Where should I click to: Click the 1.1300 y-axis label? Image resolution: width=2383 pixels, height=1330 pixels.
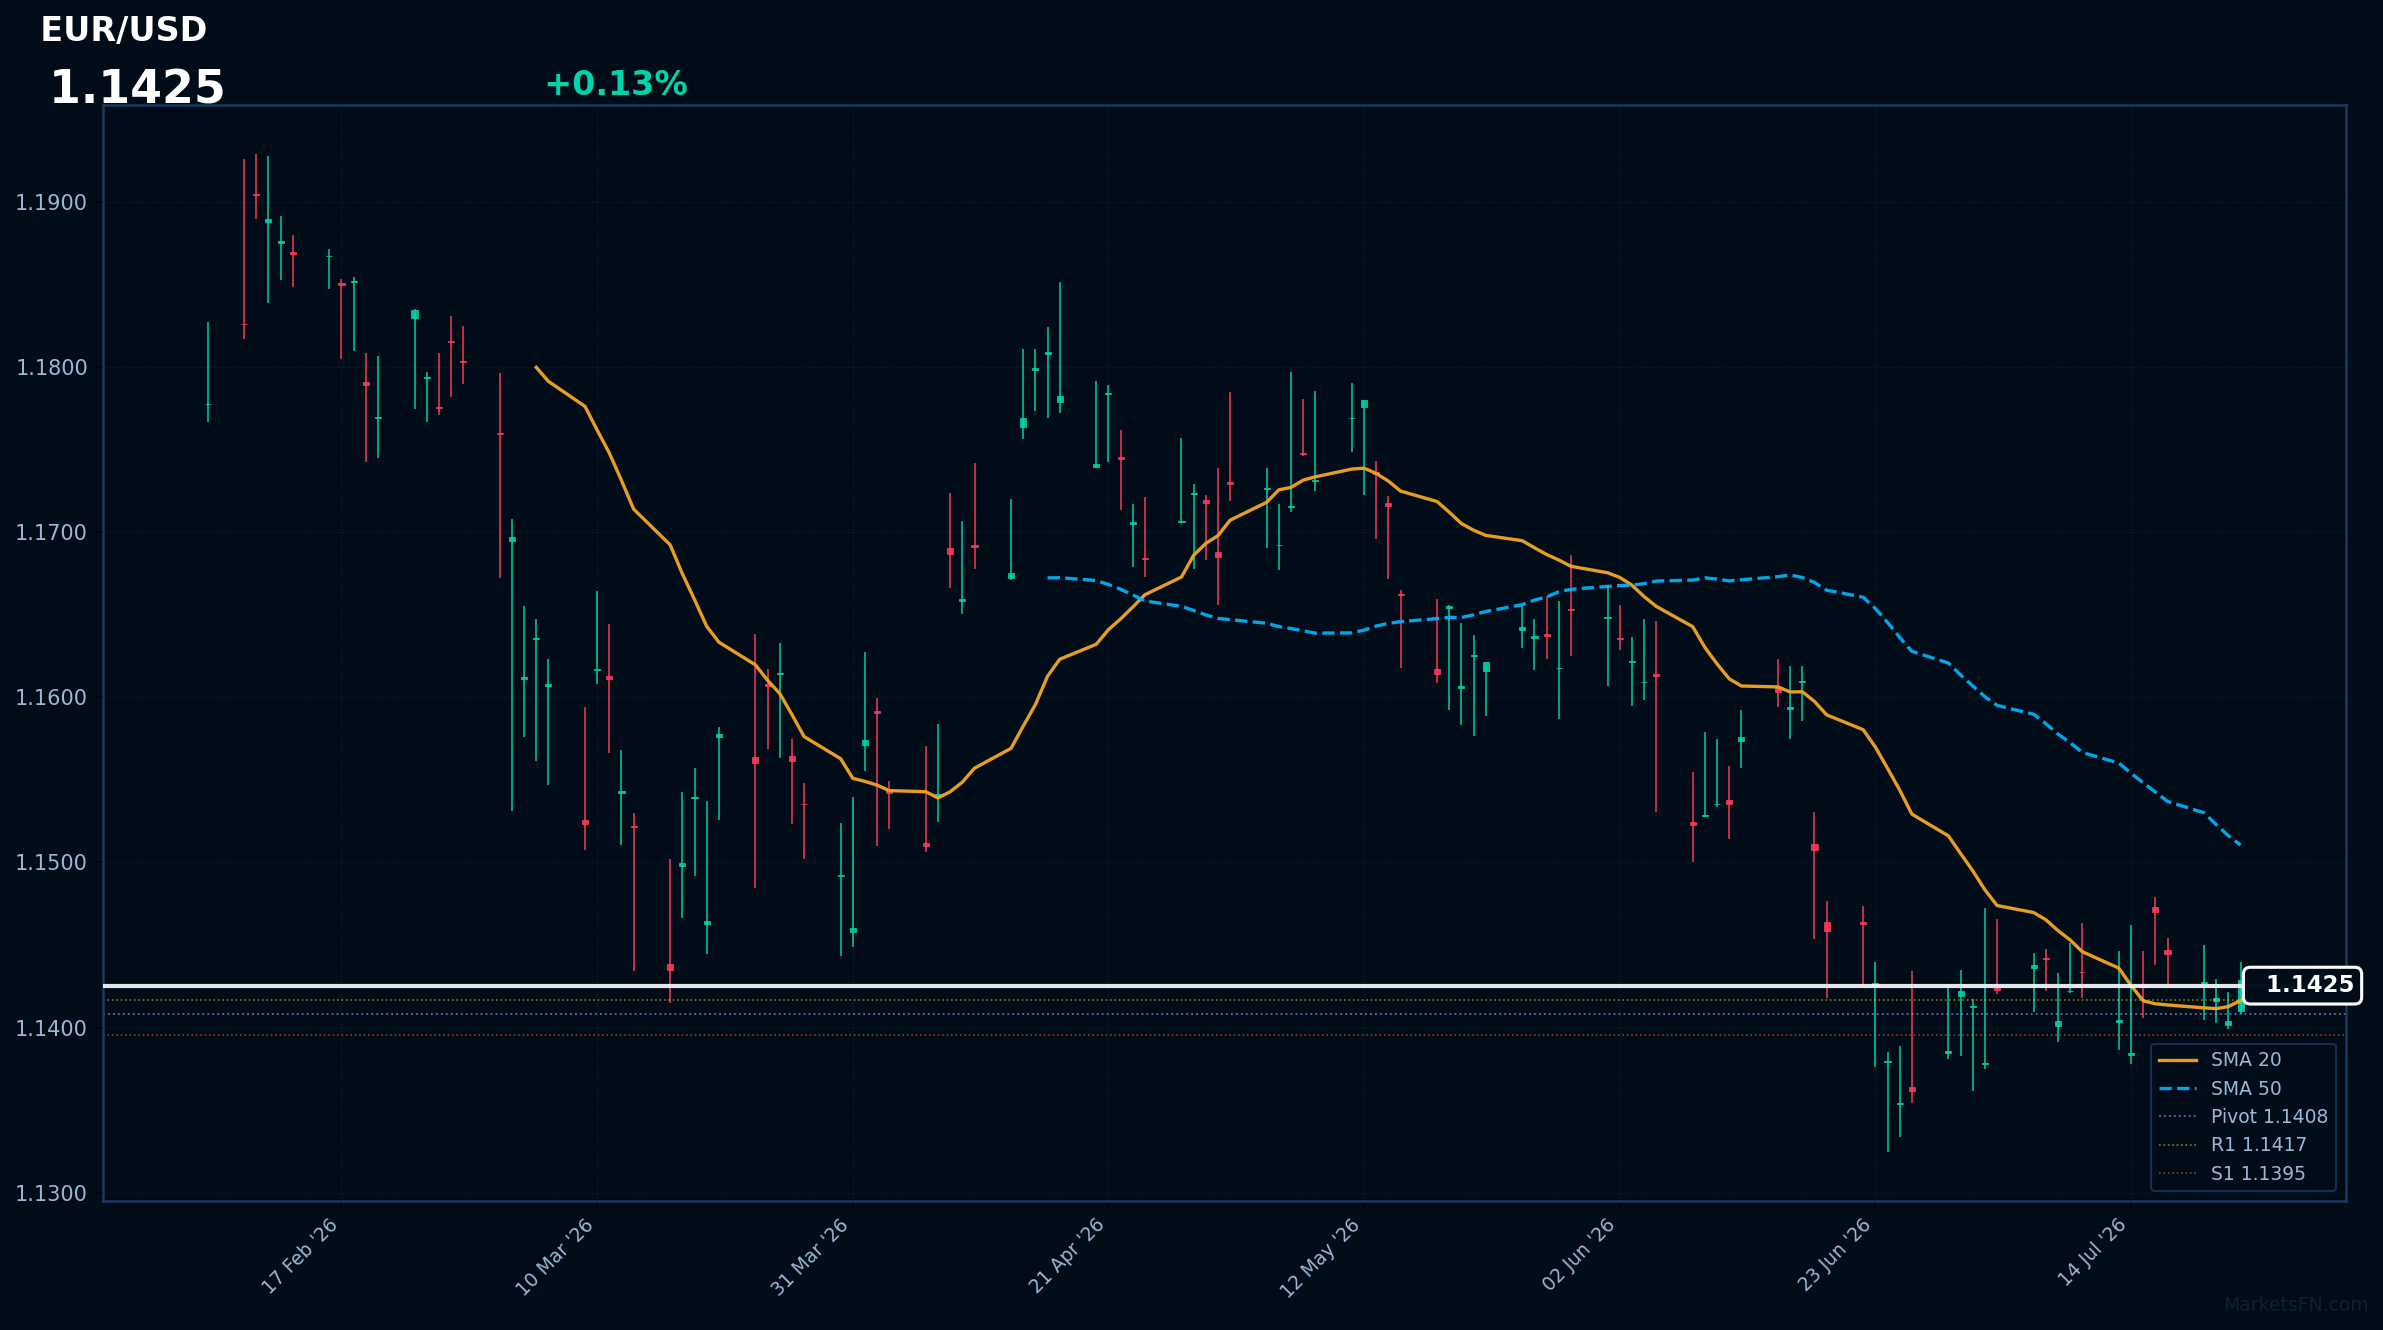pyautogui.click(x=51, y=1194)
